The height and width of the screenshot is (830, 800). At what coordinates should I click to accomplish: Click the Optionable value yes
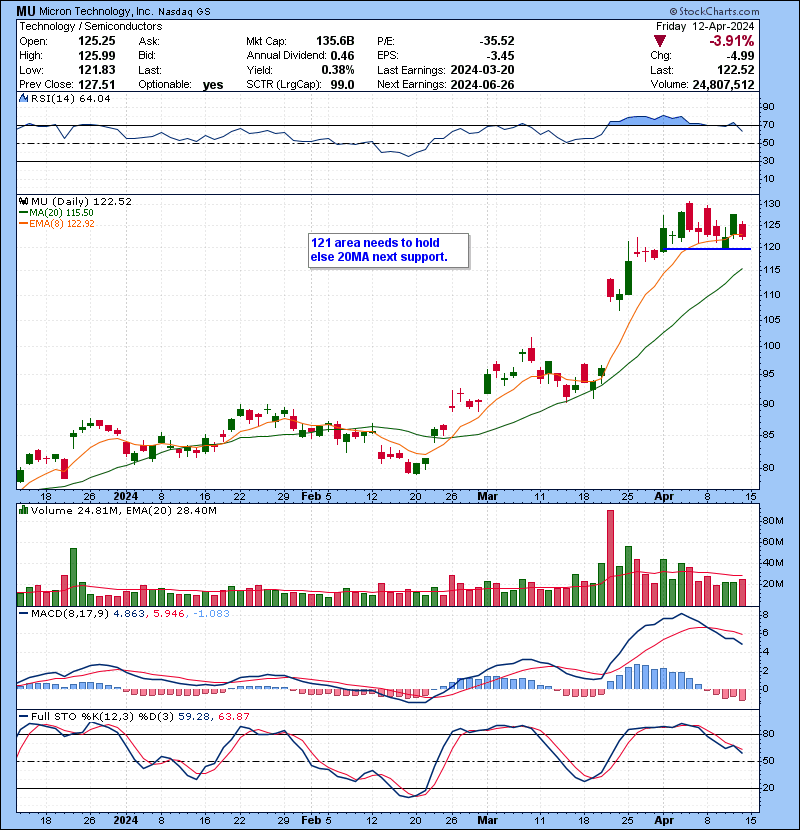click(x=213, y=85)
